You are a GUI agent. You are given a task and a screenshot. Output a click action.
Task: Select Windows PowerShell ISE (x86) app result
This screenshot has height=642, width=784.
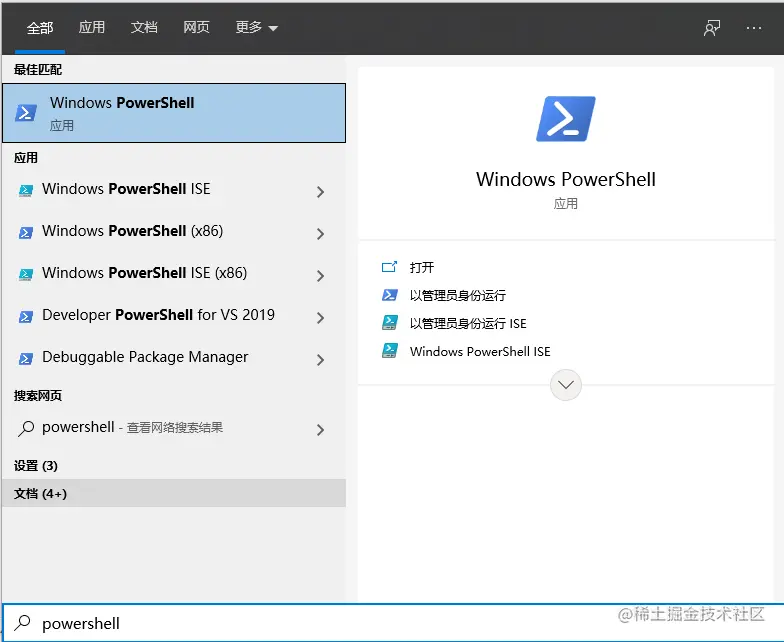pos(174,274)
